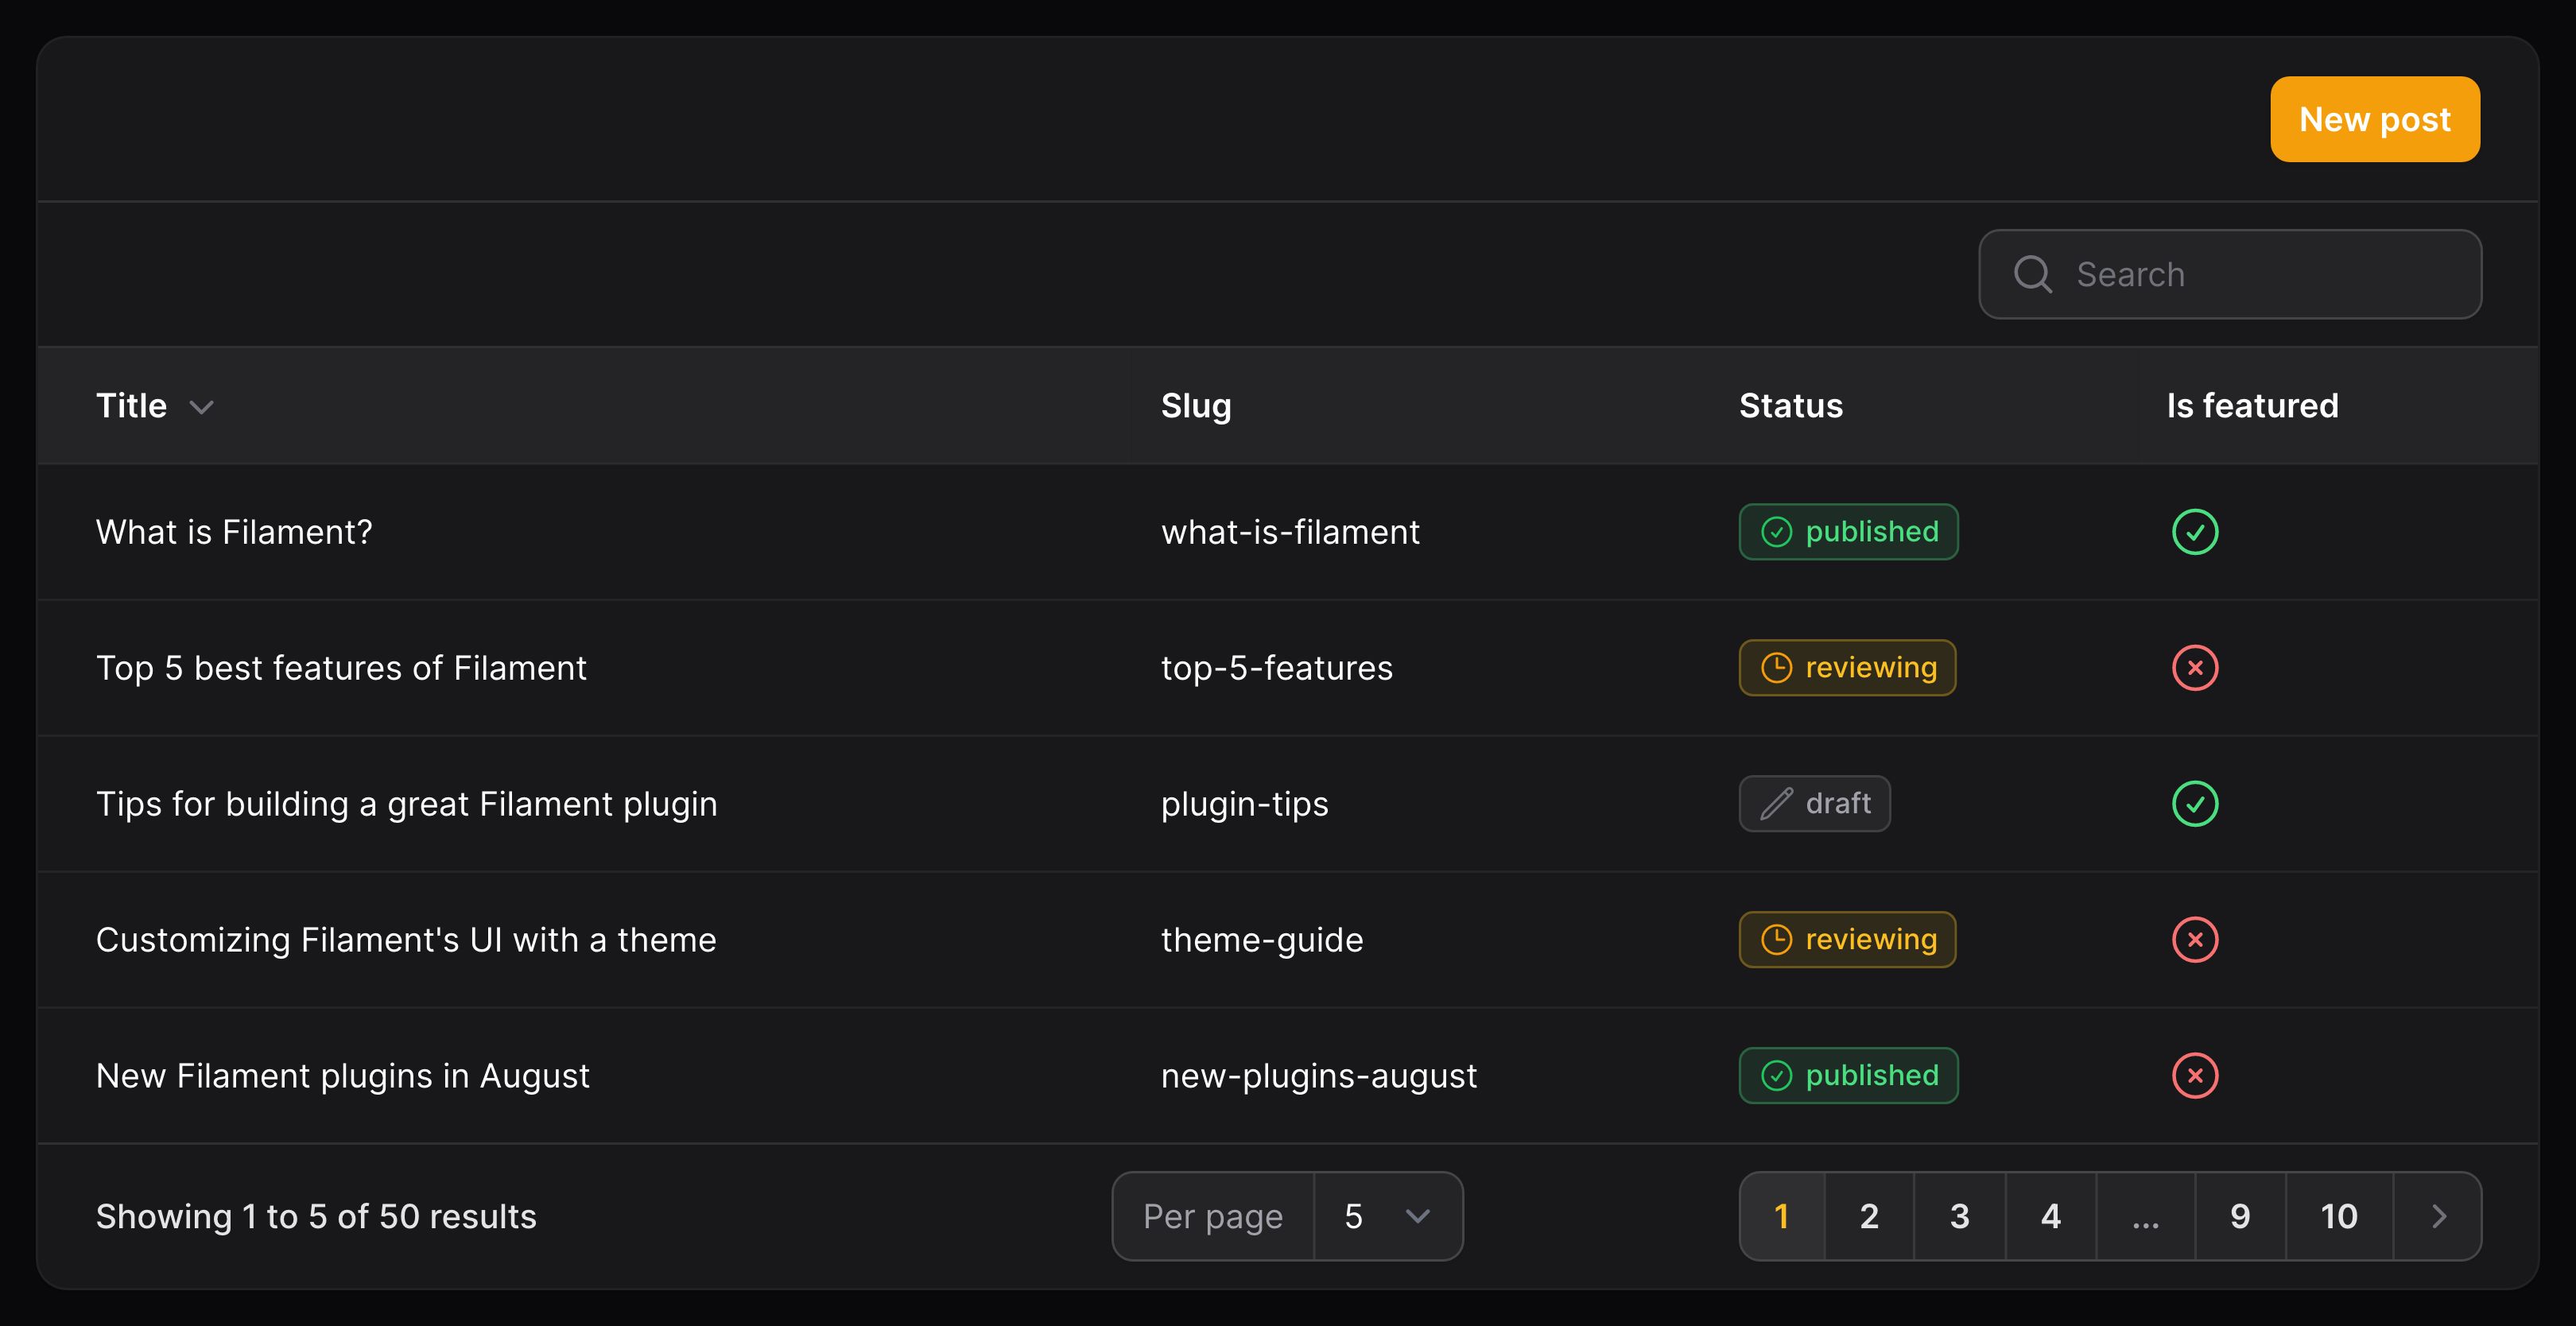The image size is (2576, 1326).
Task: Select the what-is-filament slug cell
Action: point(1290,532)
